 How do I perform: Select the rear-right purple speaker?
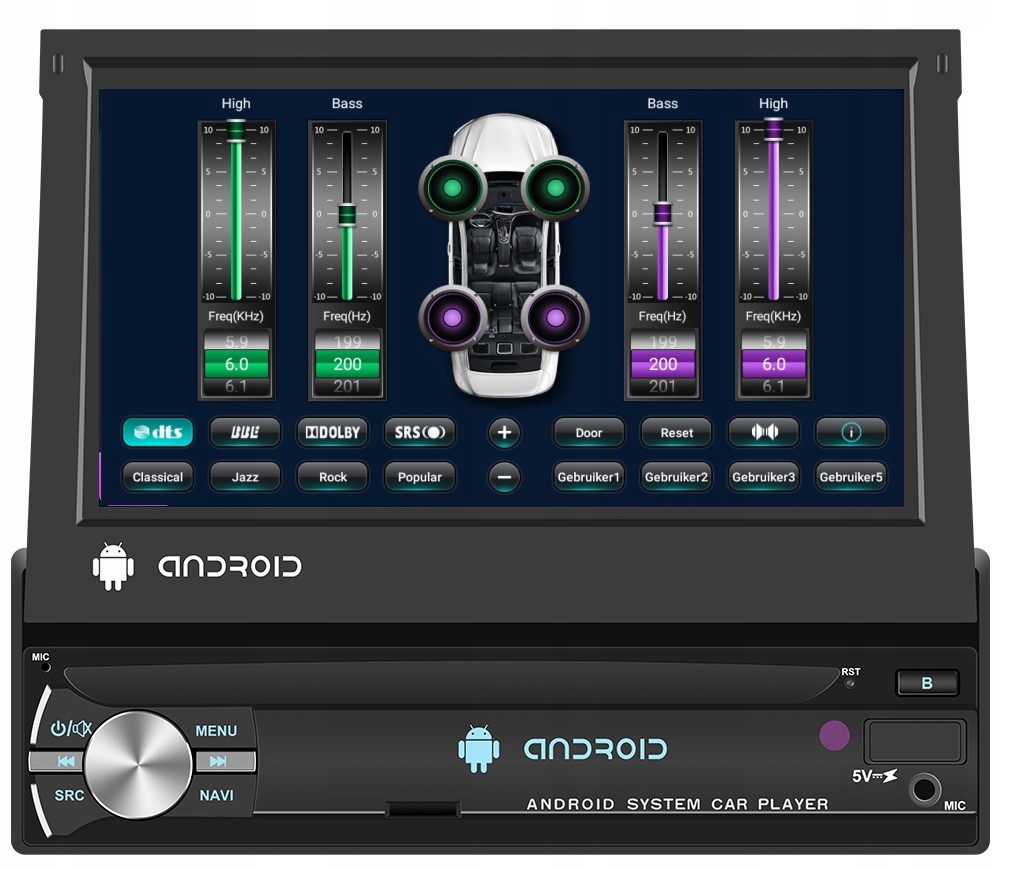[x=556, y=317]
